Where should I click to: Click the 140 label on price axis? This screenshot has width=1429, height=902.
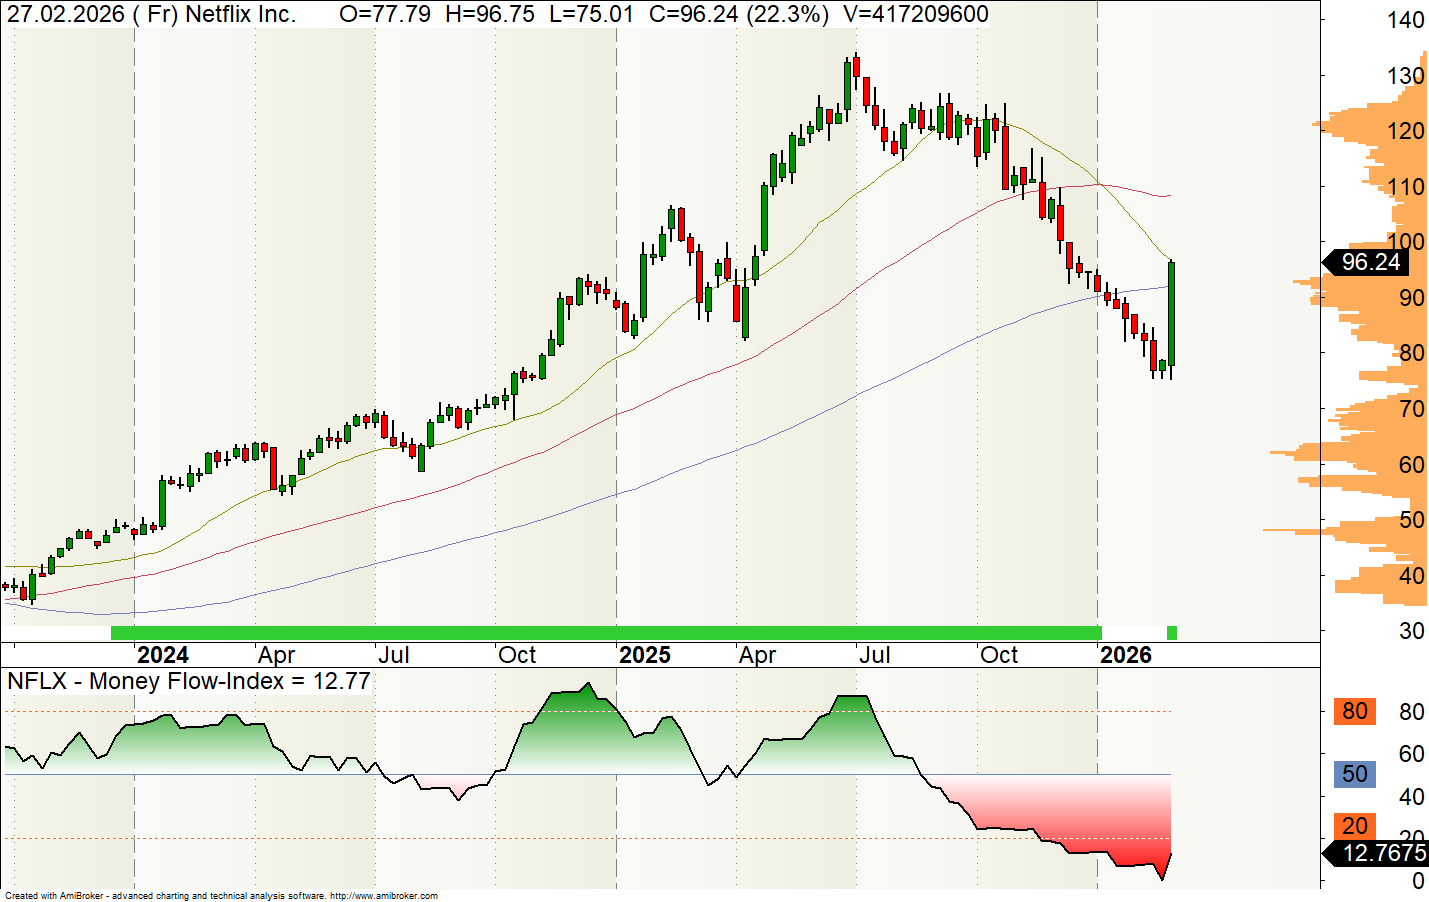(1405, 20)
